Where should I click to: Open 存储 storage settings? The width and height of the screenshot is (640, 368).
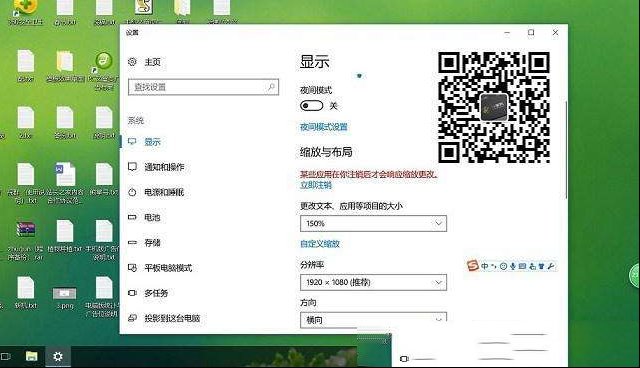tap(152, 243)
